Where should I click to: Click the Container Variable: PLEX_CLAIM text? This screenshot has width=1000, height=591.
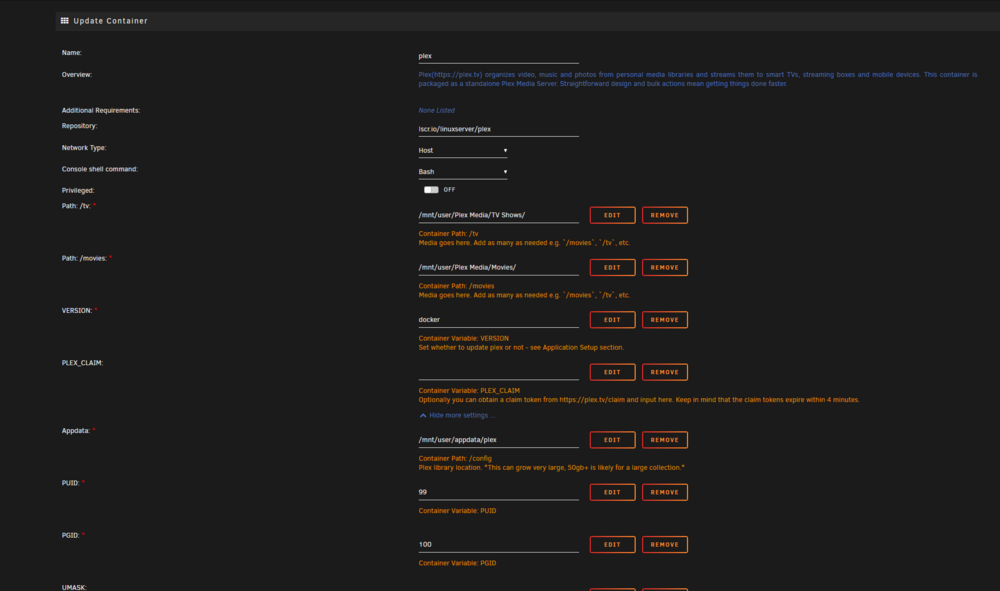469,390
